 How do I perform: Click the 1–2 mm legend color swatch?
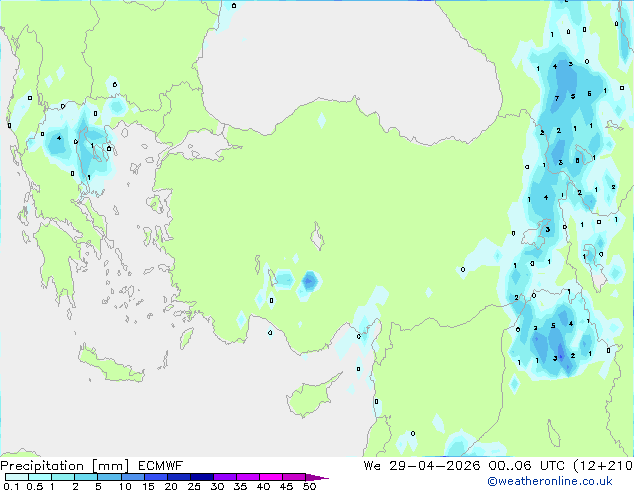coord(63,477)
